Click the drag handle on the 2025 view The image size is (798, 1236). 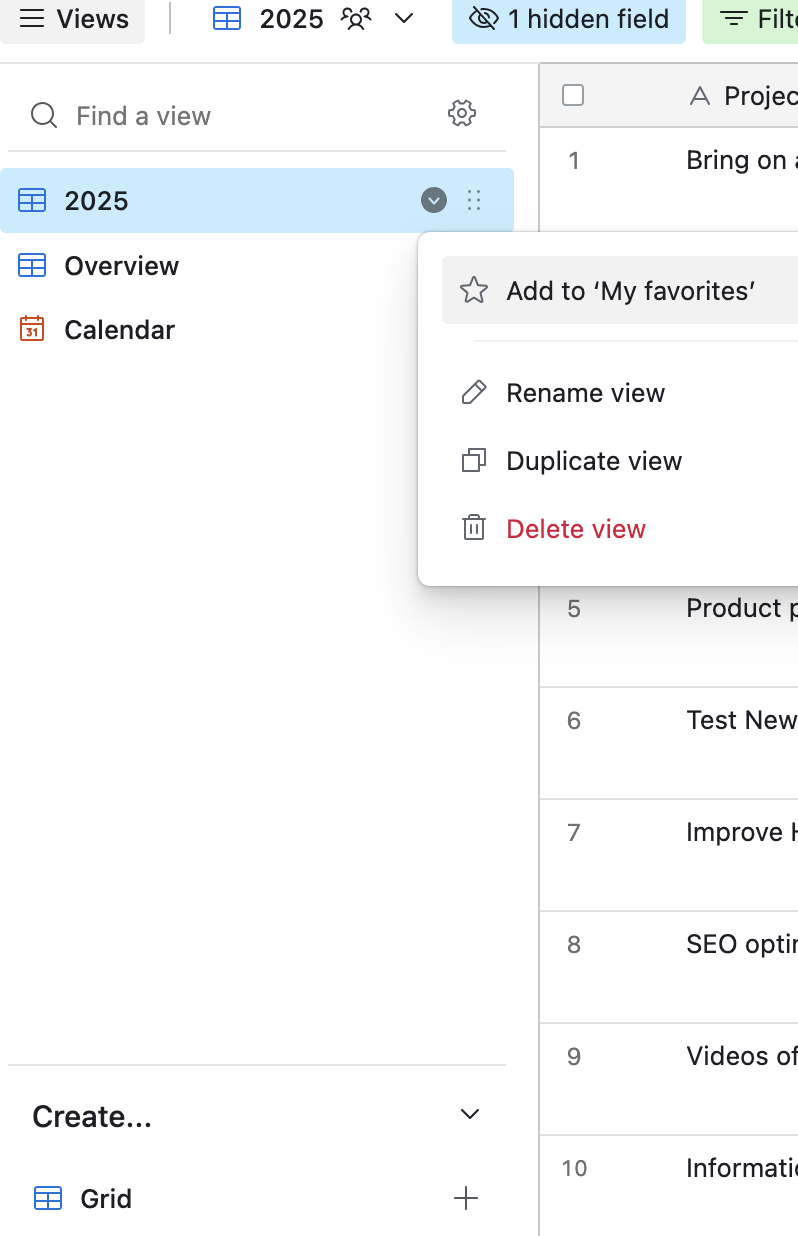click(474, 201)
